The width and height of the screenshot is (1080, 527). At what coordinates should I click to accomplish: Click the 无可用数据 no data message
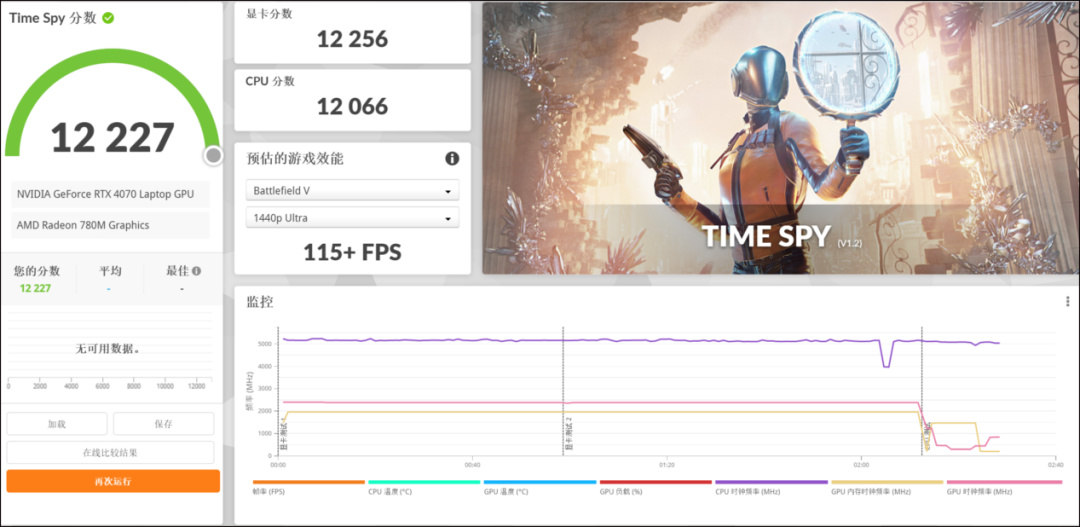pos(108,349)
